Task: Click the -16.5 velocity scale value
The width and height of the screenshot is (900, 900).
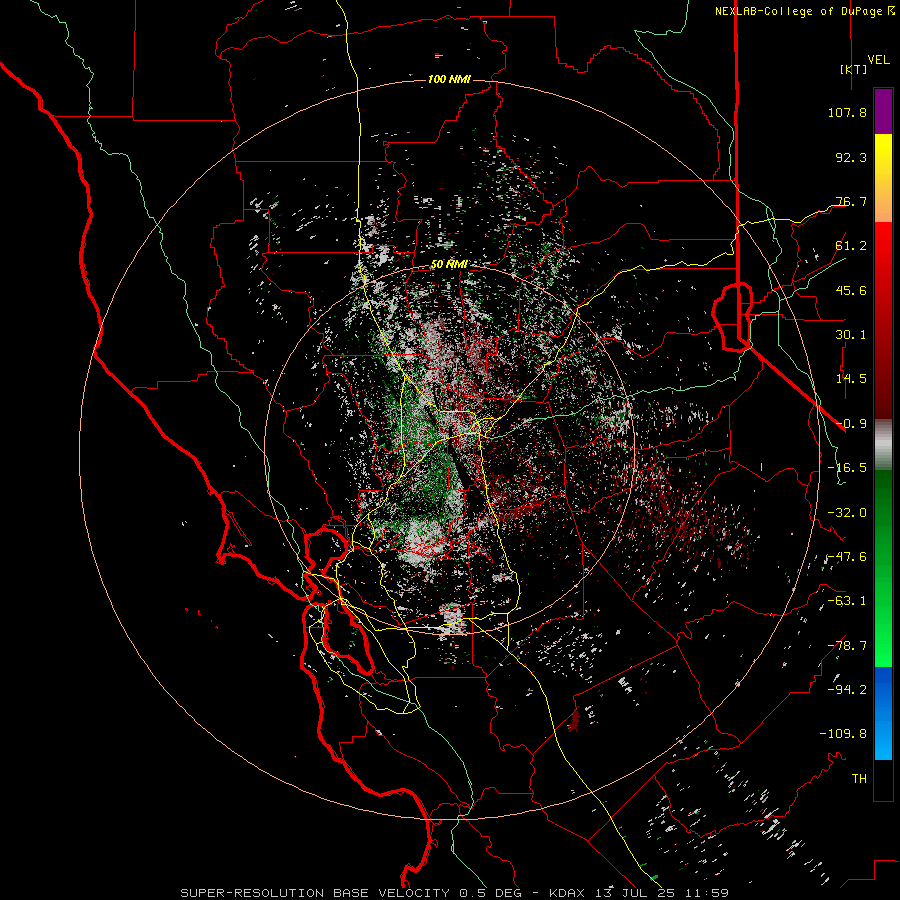Action: pyautogui.click(x=847, y=468)
